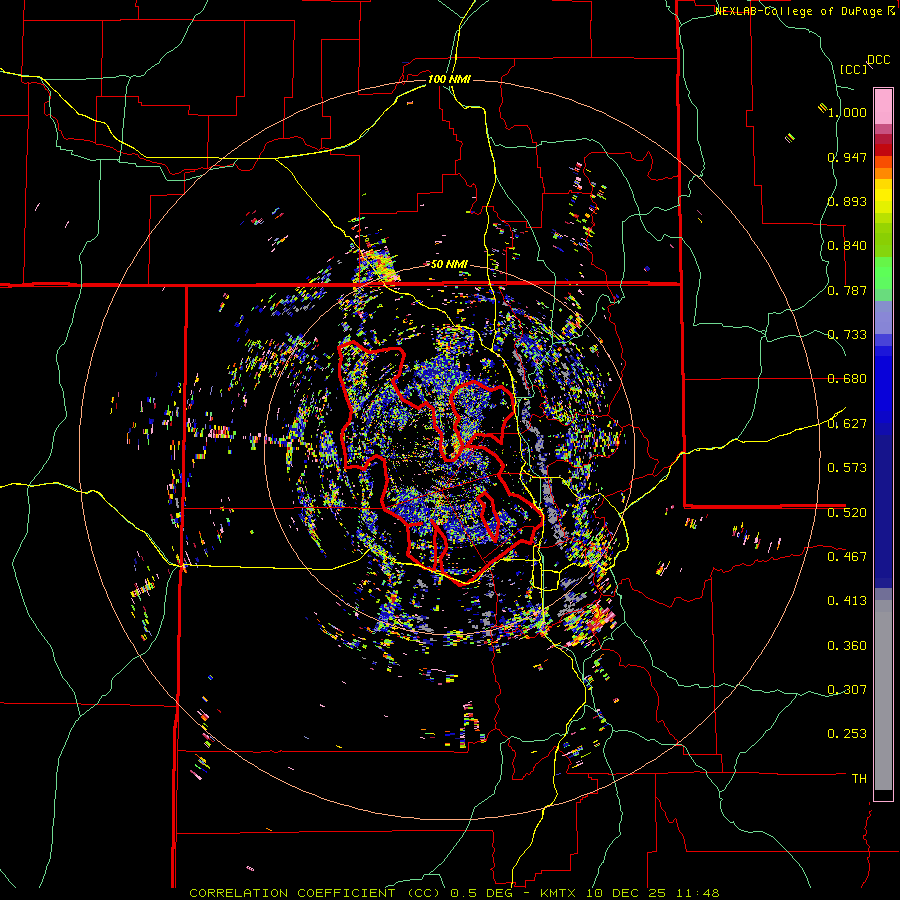Click the 50 NMI range ring label
The image size is (900, 900).
click(x=449, y=264)
